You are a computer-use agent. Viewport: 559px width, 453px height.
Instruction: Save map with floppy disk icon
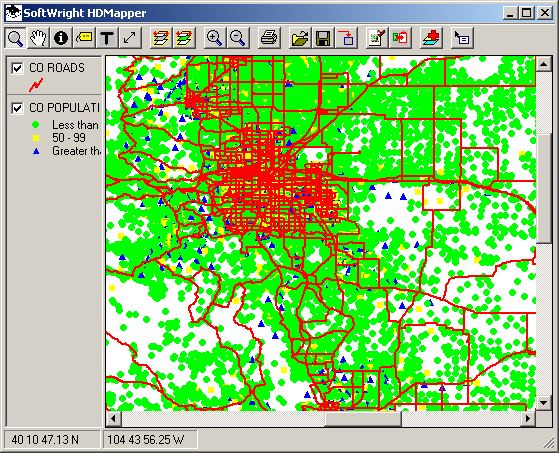(x=323, y=38)
